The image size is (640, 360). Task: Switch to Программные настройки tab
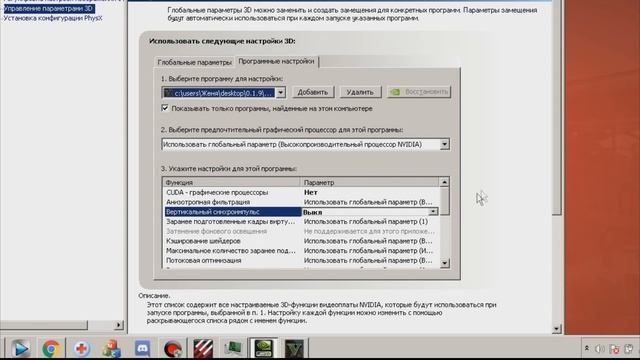coord(276,61)
